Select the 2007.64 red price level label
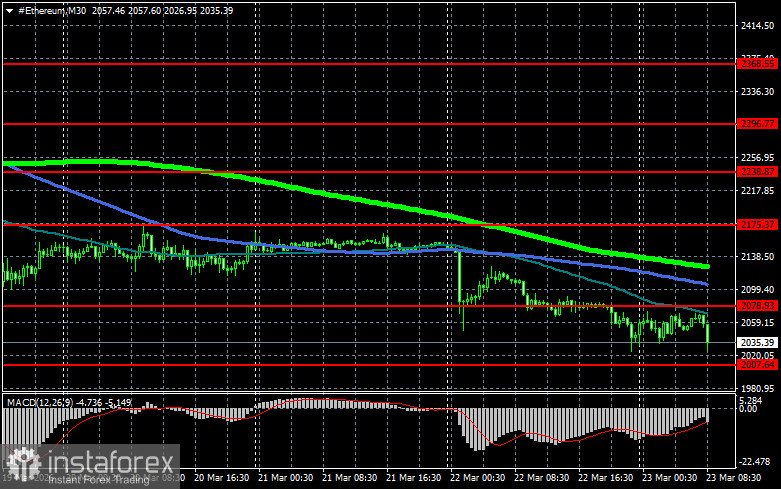The width and height of the screenshot is (781, 489). pyautogui.click(x=758, y=365)
